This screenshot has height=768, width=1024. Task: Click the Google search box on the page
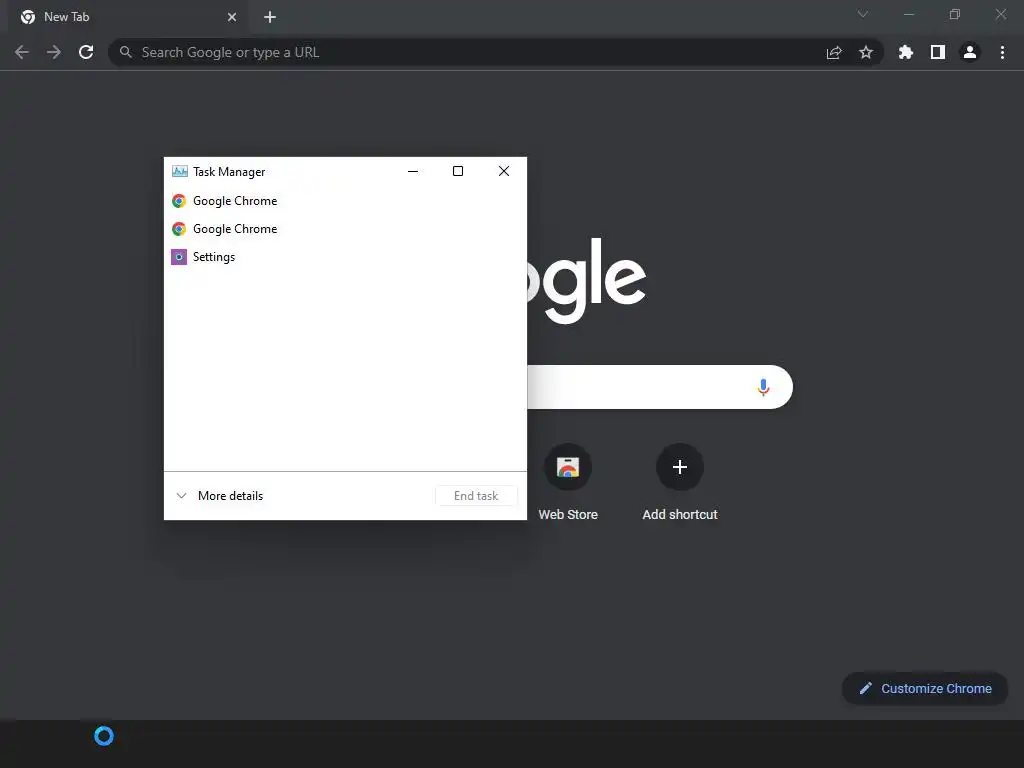tap(660, 387)
